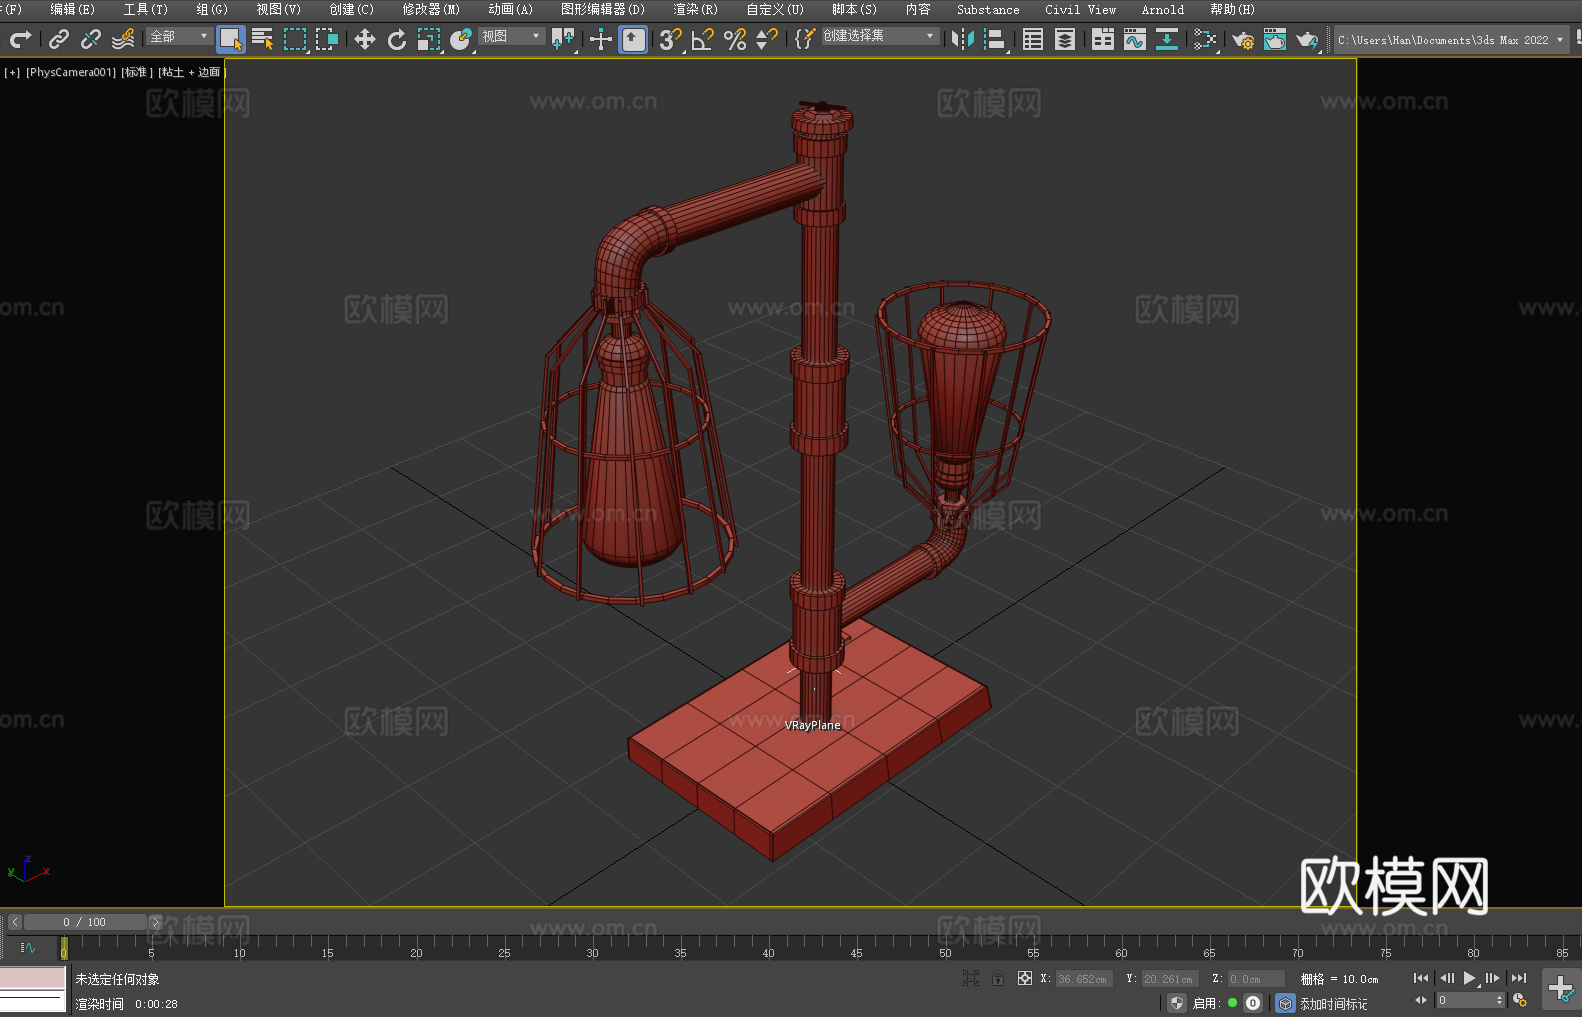Toggle the Angle Snap button
Screen dimensions: 1582x1017
click(x=702, y=39)
